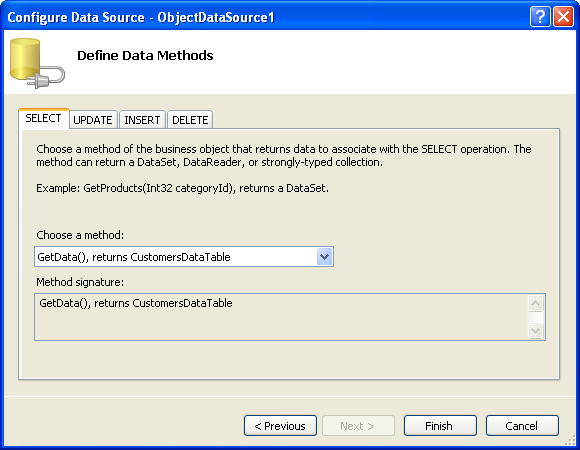Click the Define Data Methods heading
The image size is (580, 450).
(145, 55)
